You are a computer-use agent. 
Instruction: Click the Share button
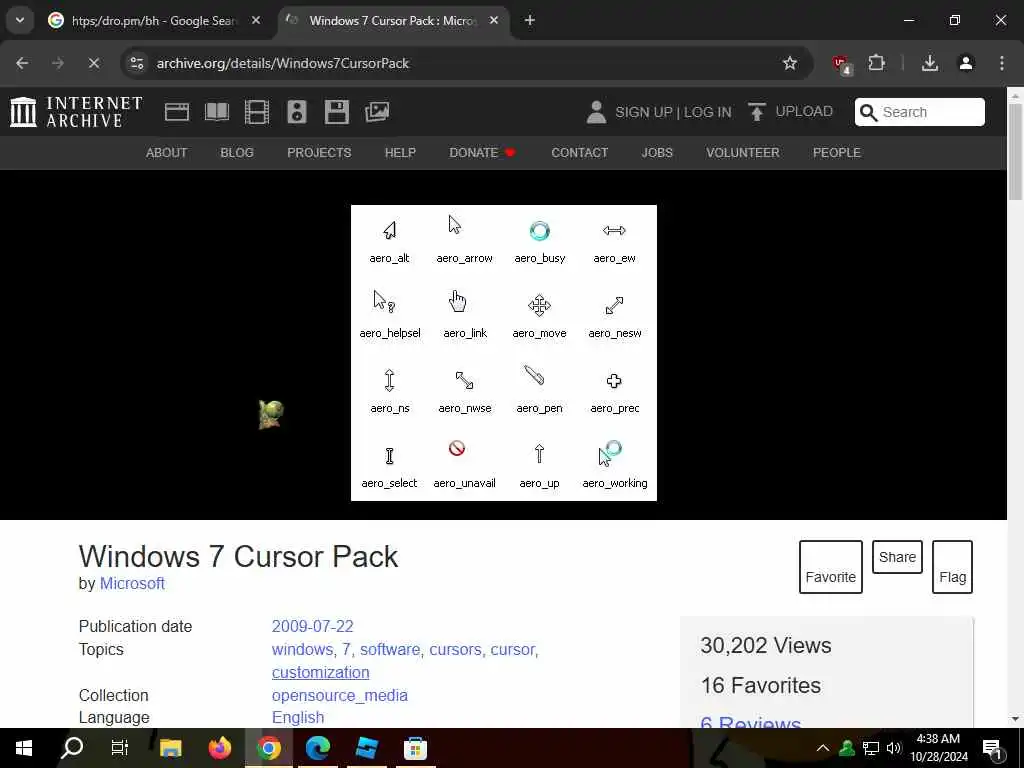[897, 557]
